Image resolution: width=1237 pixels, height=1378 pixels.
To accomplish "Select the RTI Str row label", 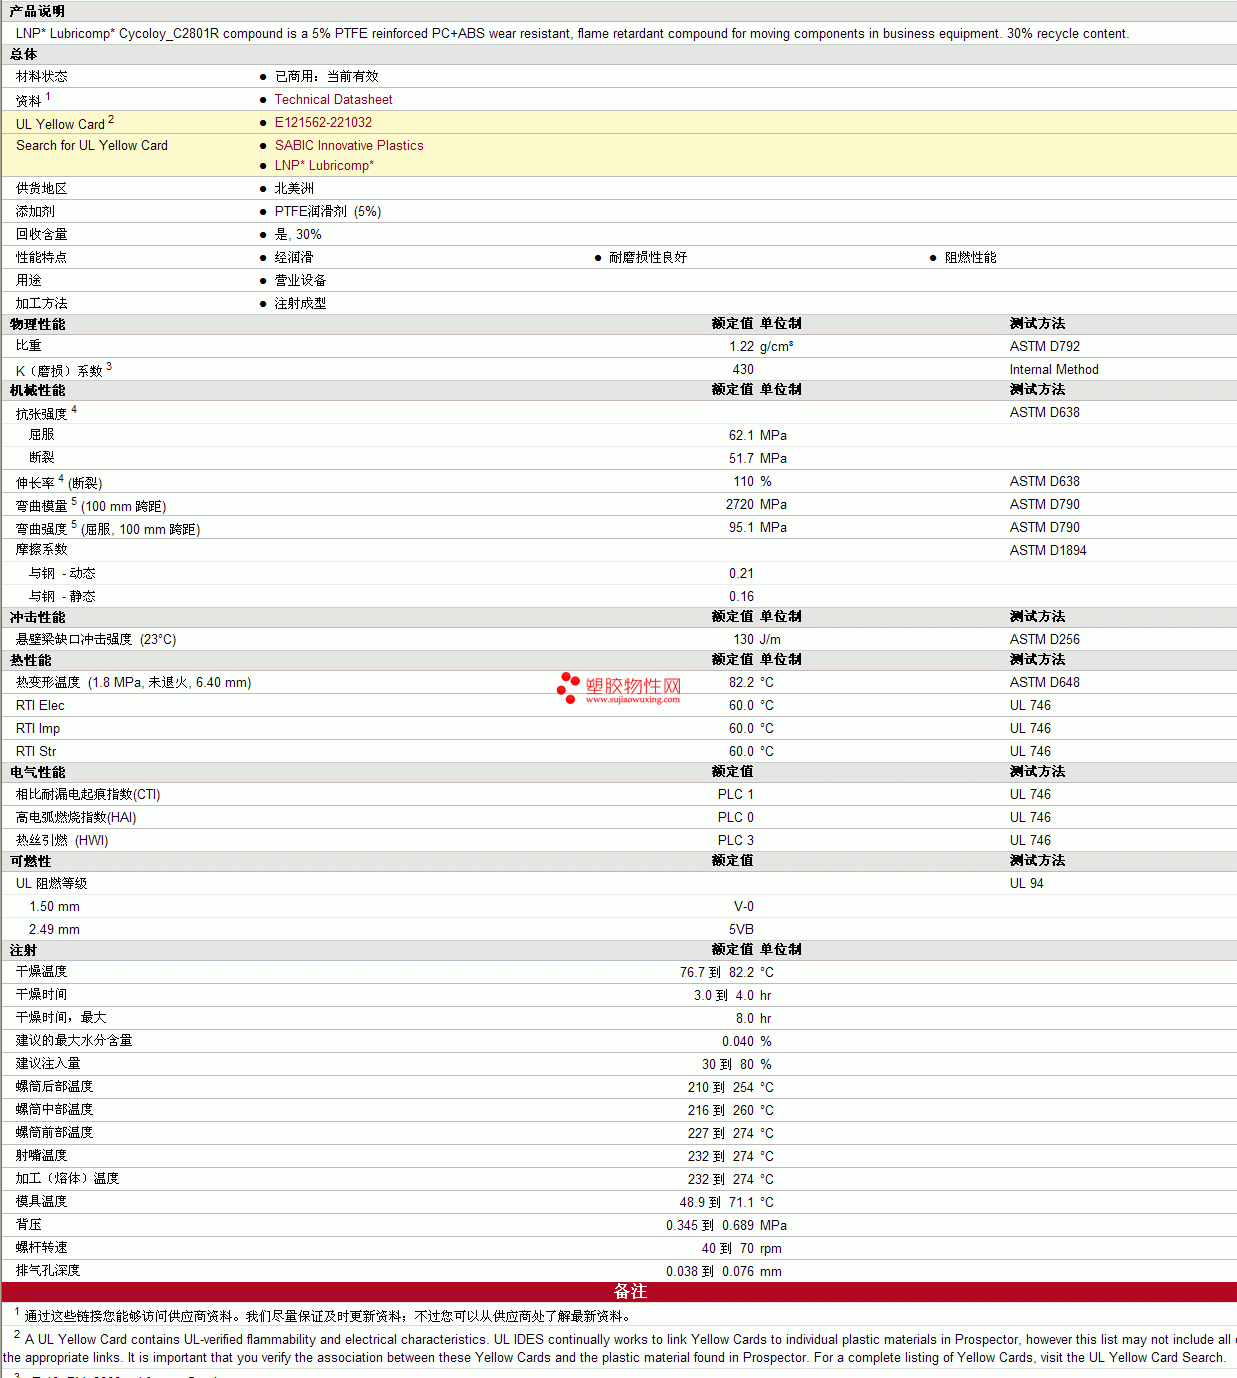I will point(36,752).
